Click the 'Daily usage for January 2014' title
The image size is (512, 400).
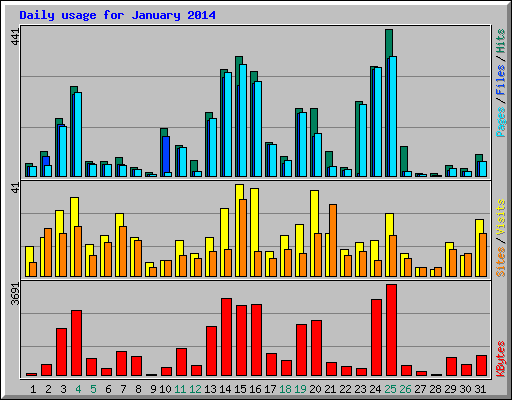[x=117, y=15]
